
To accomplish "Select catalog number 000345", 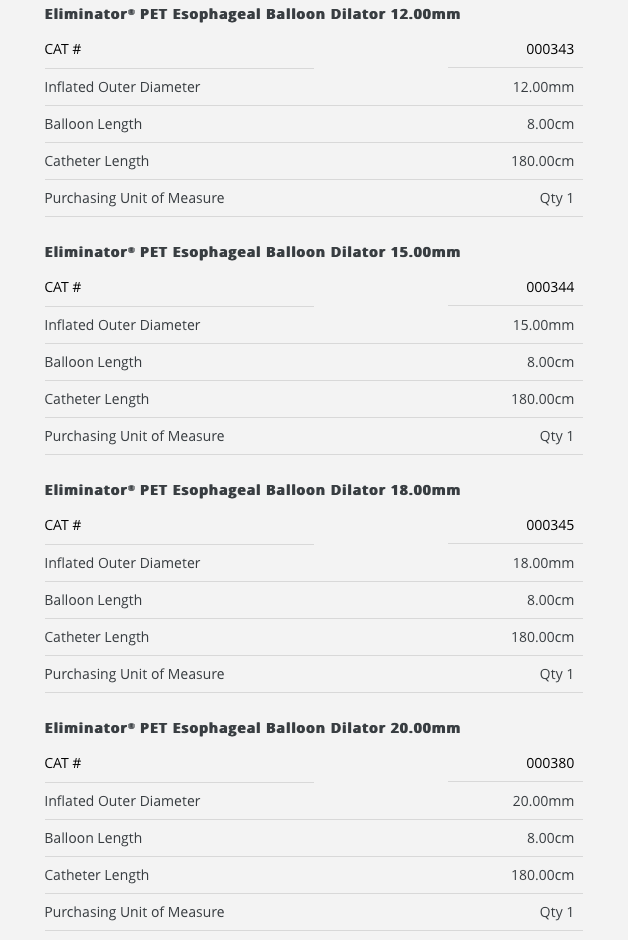I will tap(550, 525).
